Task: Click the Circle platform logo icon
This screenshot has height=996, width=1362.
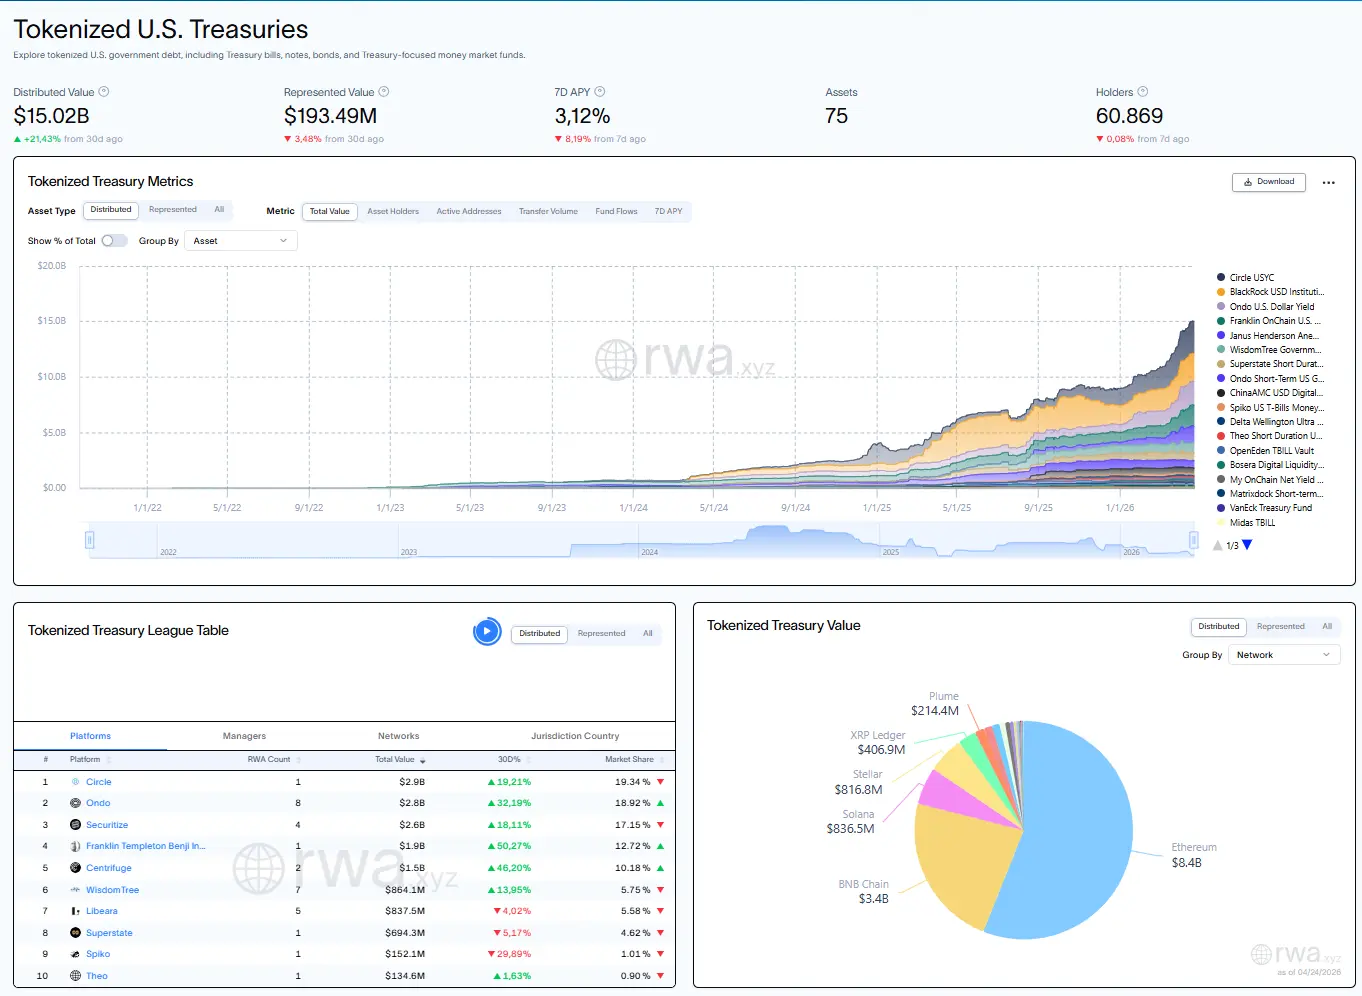Action: (x=76, y=781)
